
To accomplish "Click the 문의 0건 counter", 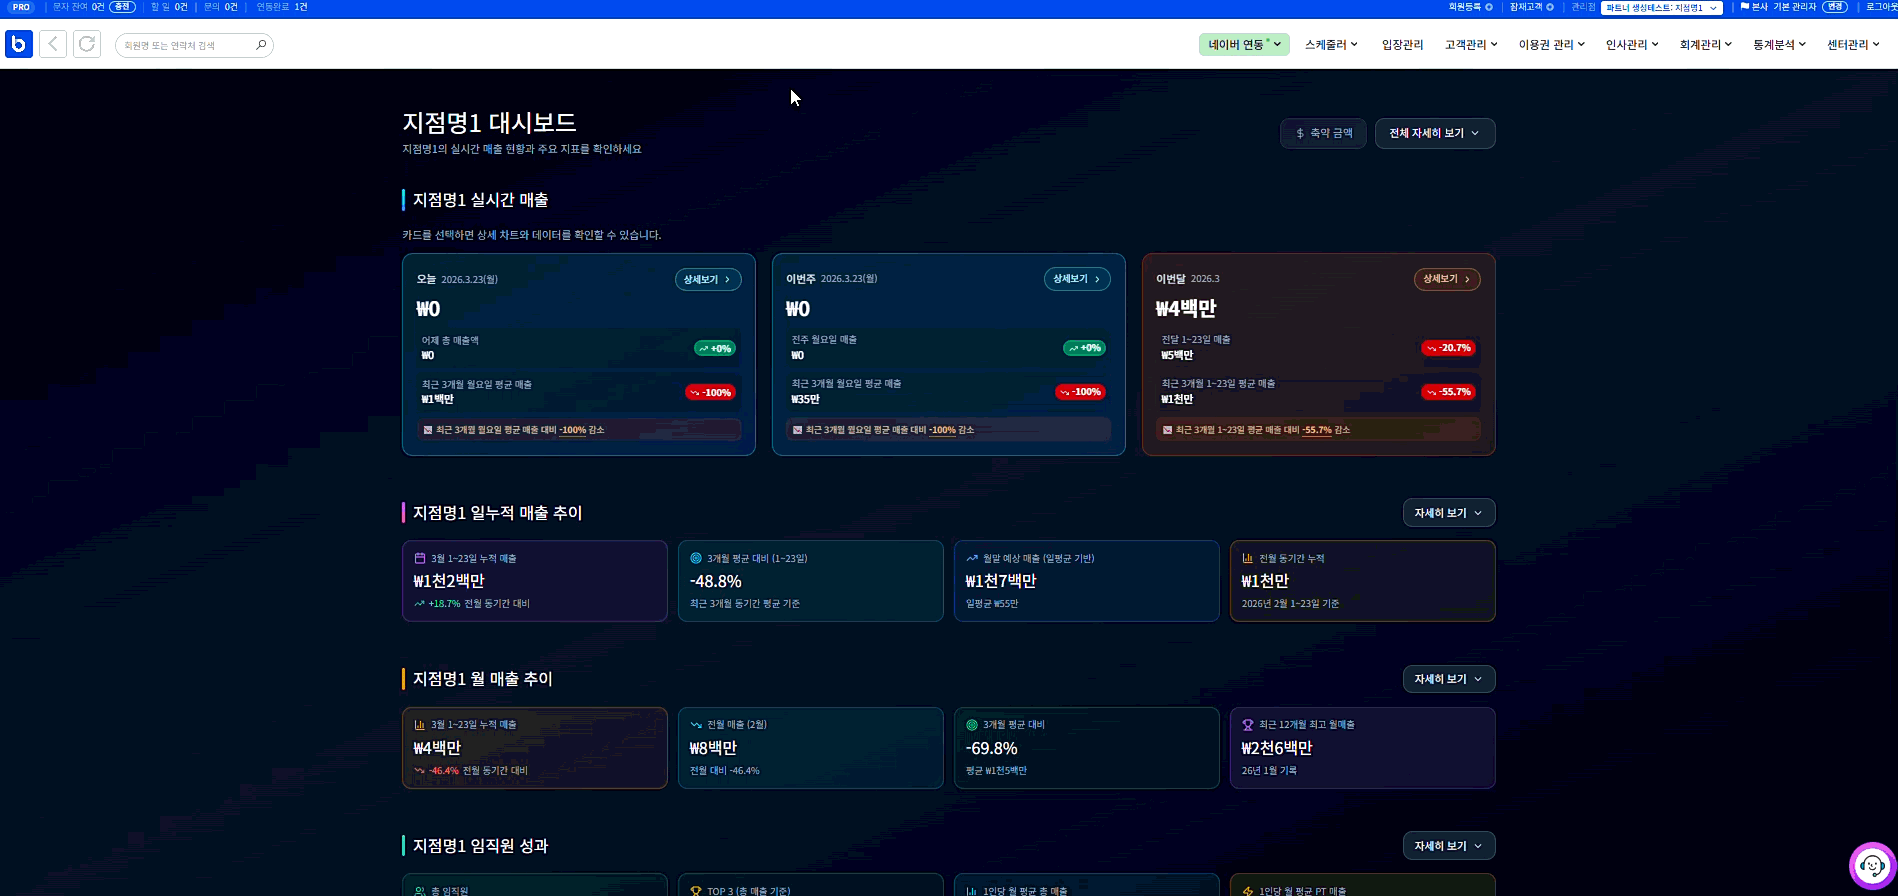I will click(221, 7).
